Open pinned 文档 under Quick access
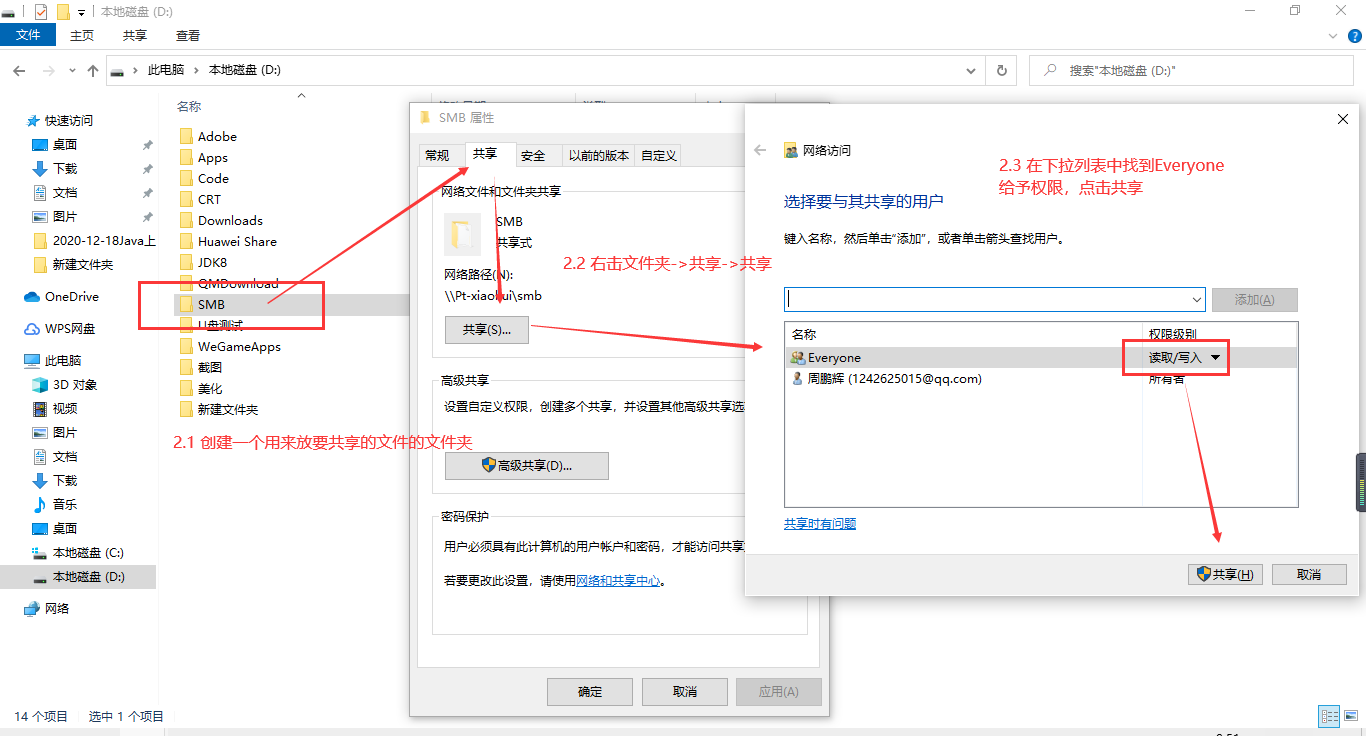This screenshot has height=736, width=1366. (65, 192)
